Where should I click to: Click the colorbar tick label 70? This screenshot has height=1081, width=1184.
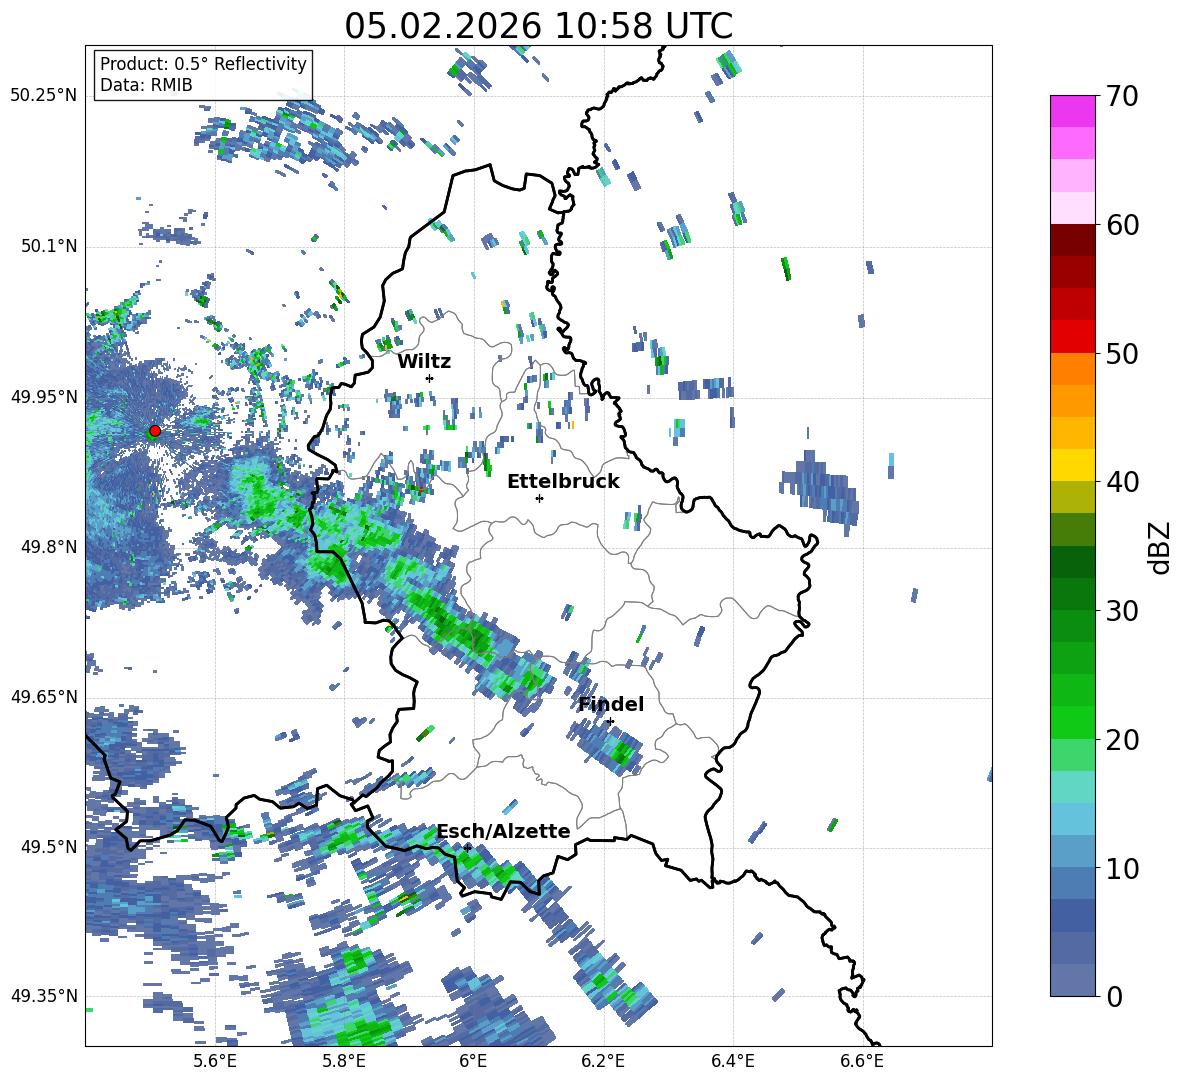1122,96
